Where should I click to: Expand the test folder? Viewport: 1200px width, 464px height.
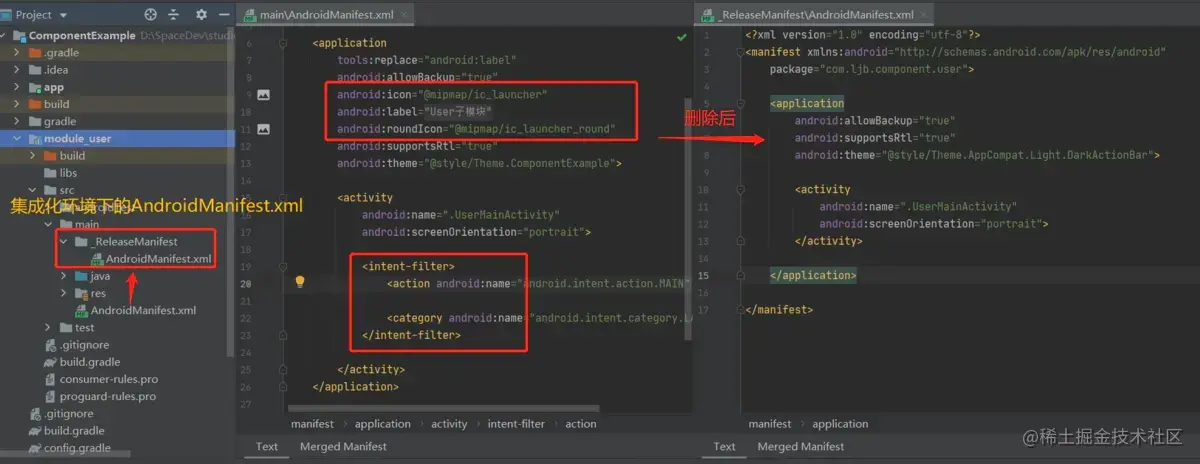click(50, 327)
